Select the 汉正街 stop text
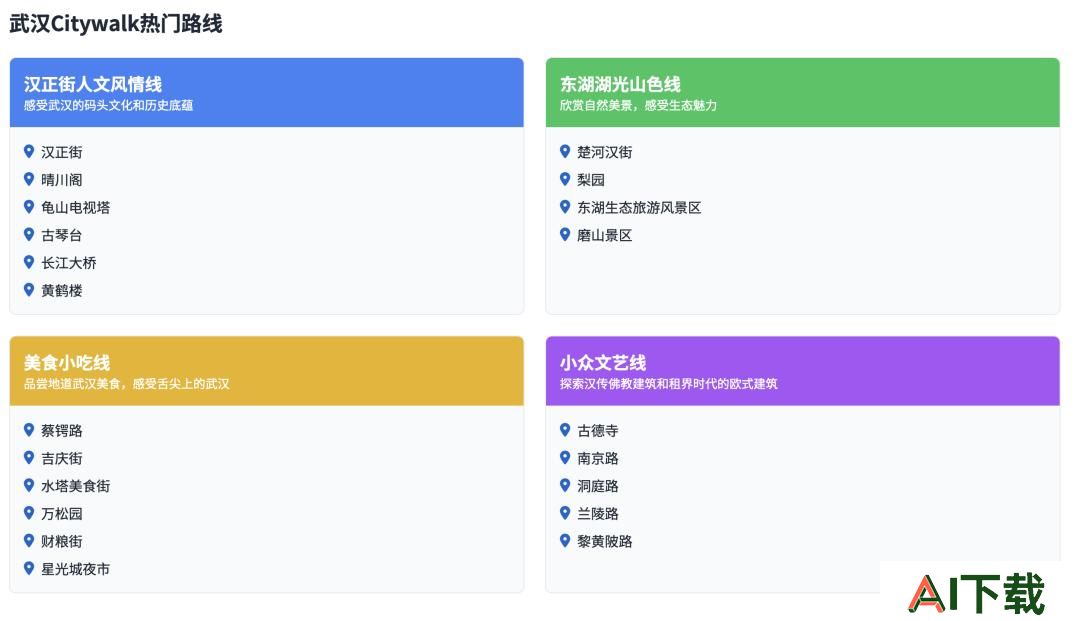This screenshot has width=1080, height=621. click(61, 152)
